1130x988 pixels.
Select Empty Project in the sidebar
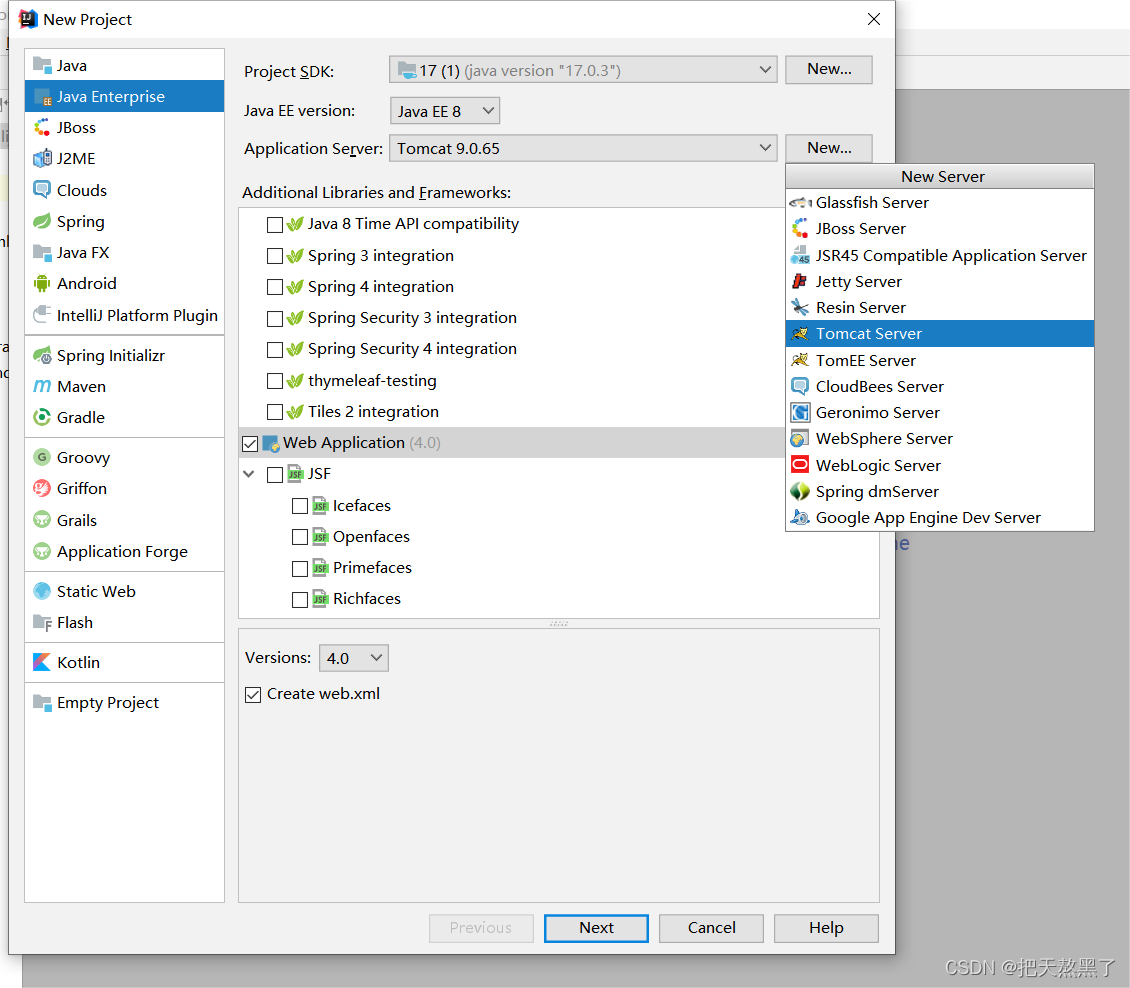click(x=125, y=703)
